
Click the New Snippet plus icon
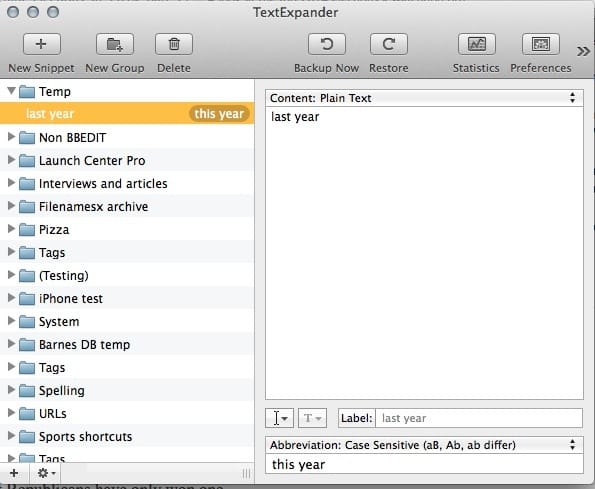click(x=42, y=44)
